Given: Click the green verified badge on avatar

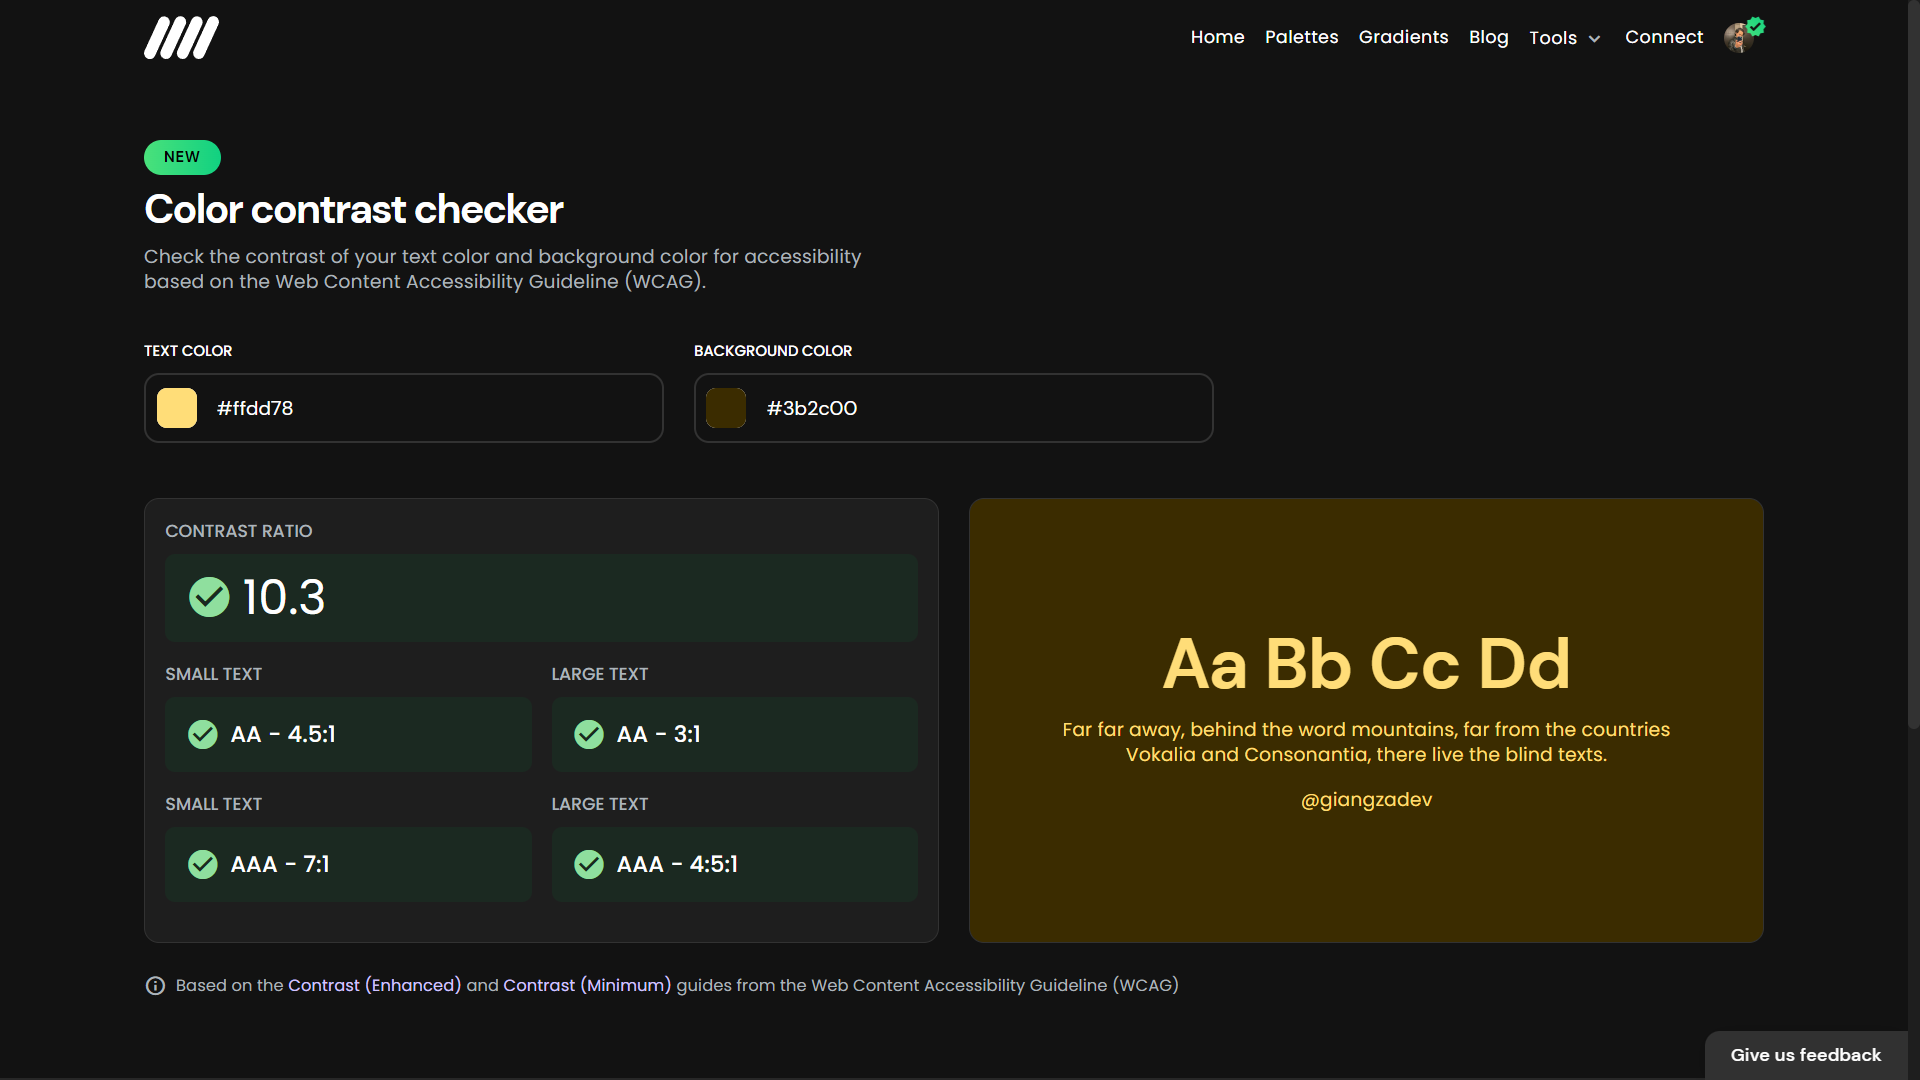Looking at the screenshot, I should pos(1756,27).
